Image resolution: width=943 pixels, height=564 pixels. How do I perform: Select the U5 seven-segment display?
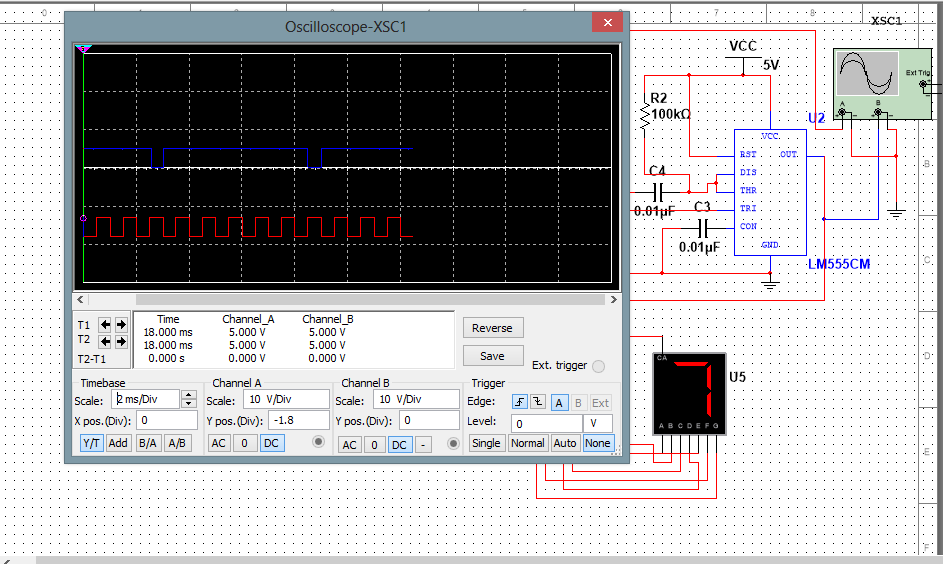click(x=690, y=394)
